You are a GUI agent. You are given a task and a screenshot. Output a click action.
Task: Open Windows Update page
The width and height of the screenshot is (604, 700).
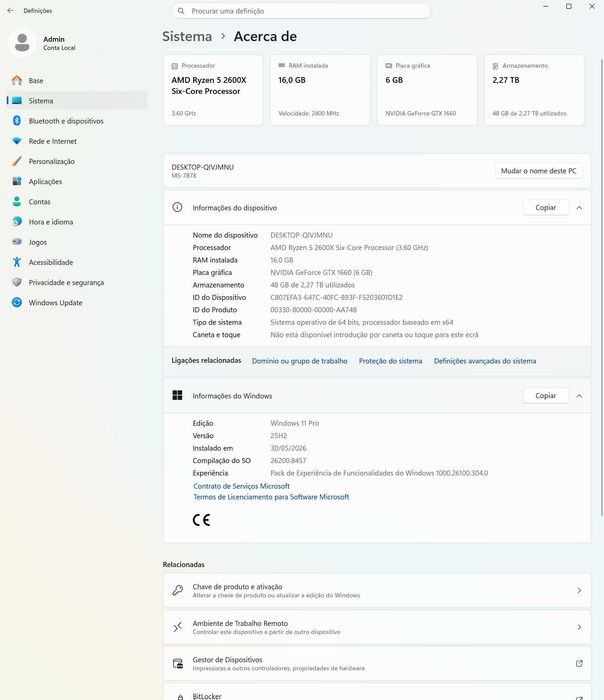(77, 302)
